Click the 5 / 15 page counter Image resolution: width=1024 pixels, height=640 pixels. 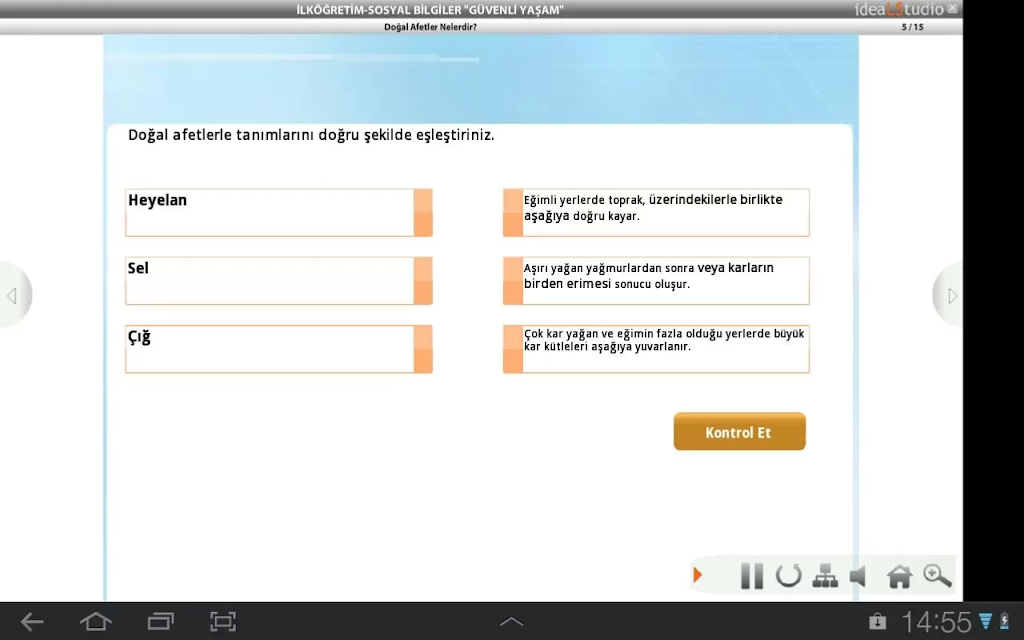tap(912, 27)
